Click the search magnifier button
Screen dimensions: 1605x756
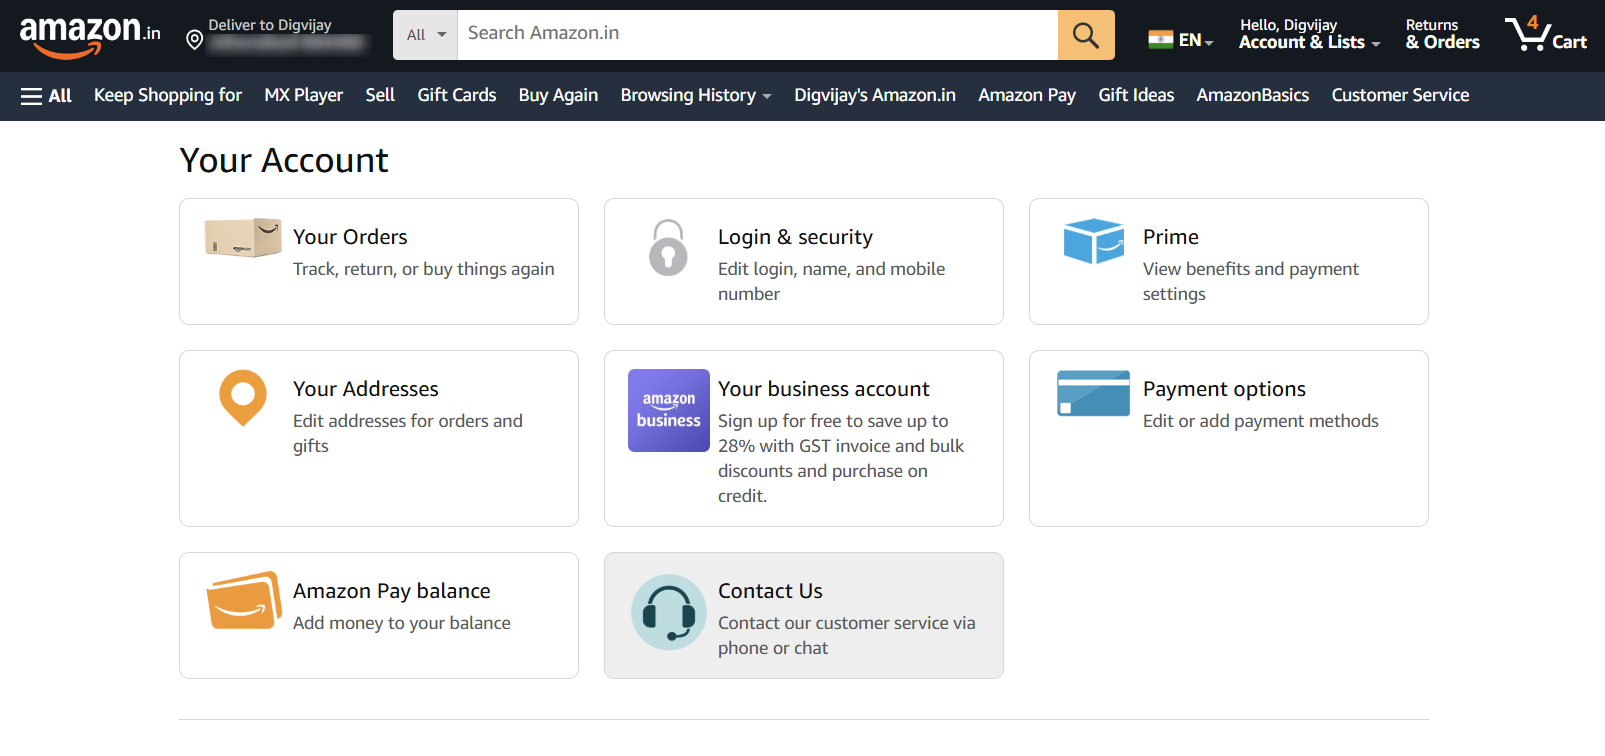(1086, 35)
